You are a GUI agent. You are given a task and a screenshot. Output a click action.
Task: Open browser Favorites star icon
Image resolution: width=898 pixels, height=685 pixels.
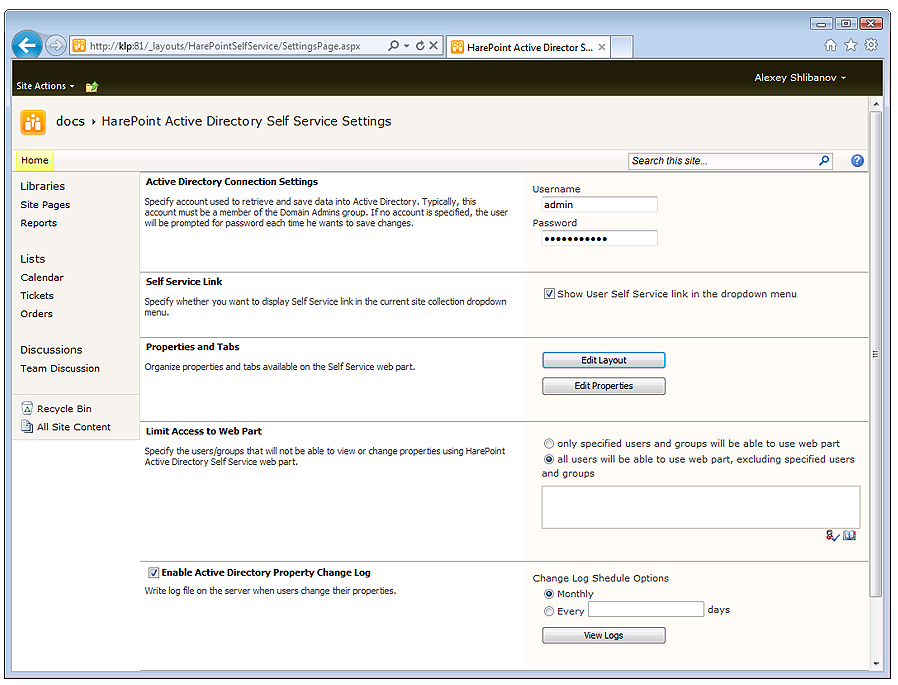click(x=850, y=46)
